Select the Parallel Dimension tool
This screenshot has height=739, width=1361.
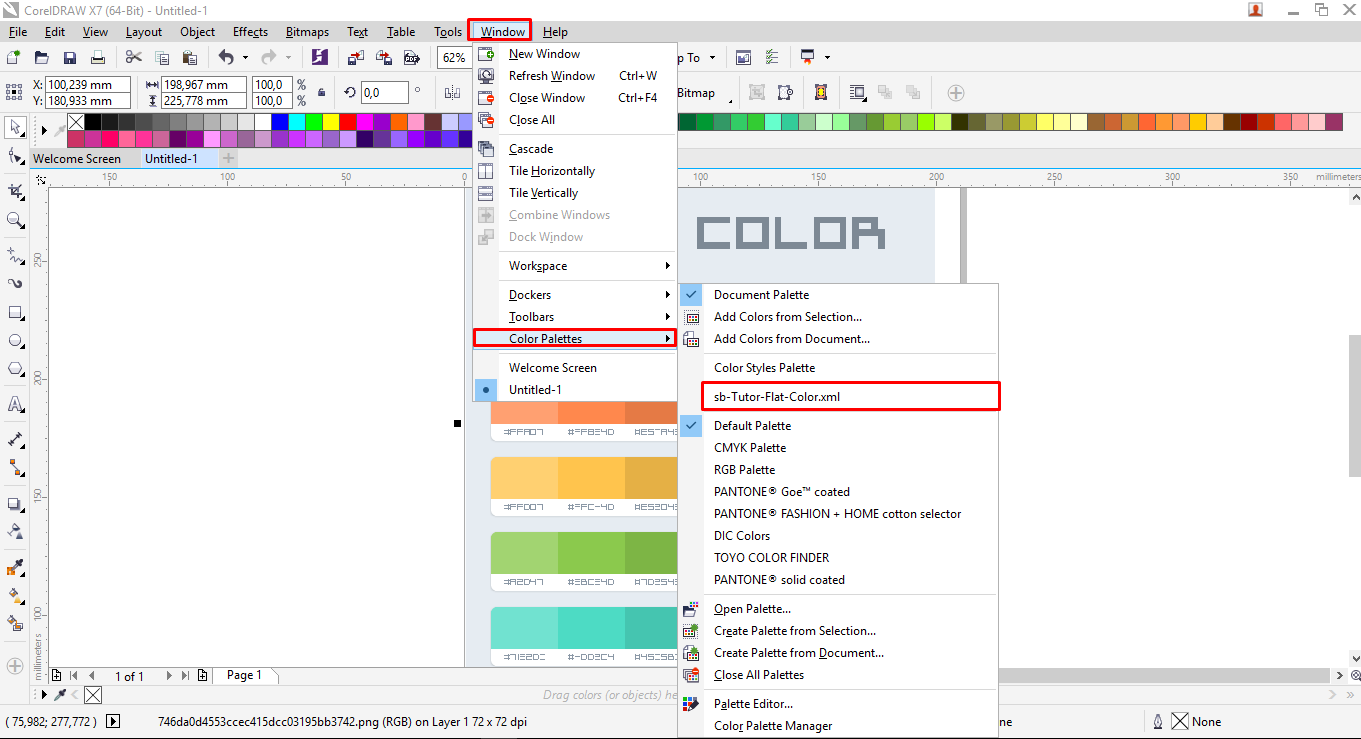pyautogui.click(x=15, y=440)
